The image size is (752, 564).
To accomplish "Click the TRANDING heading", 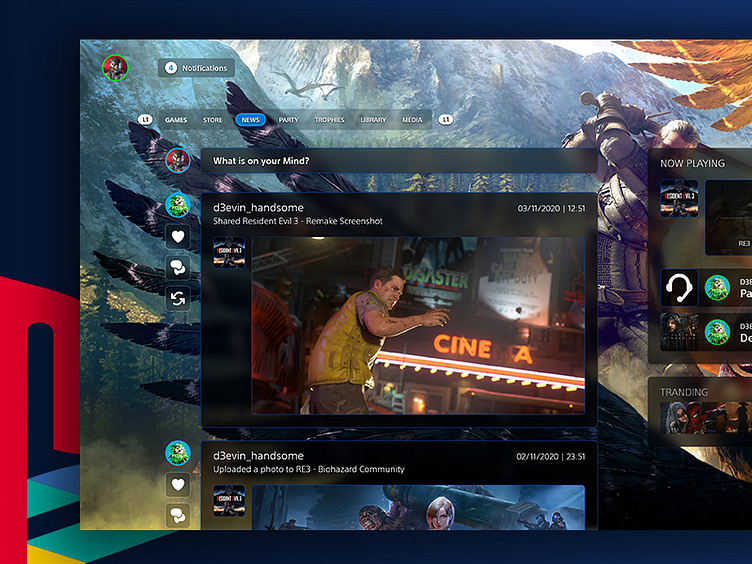I will [x=684, y=392].
